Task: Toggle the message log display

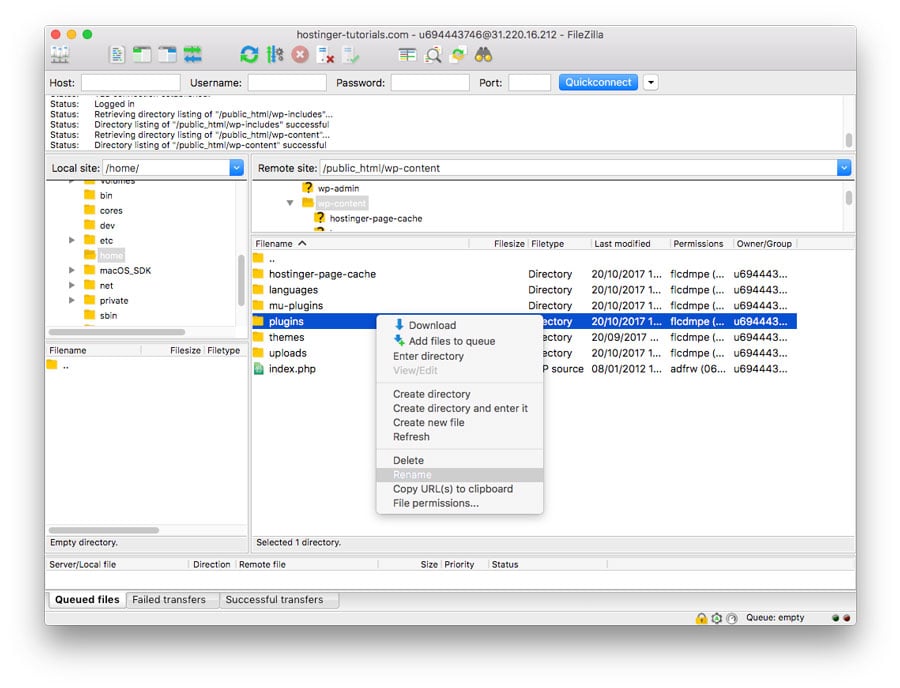Action: point(117,55)
